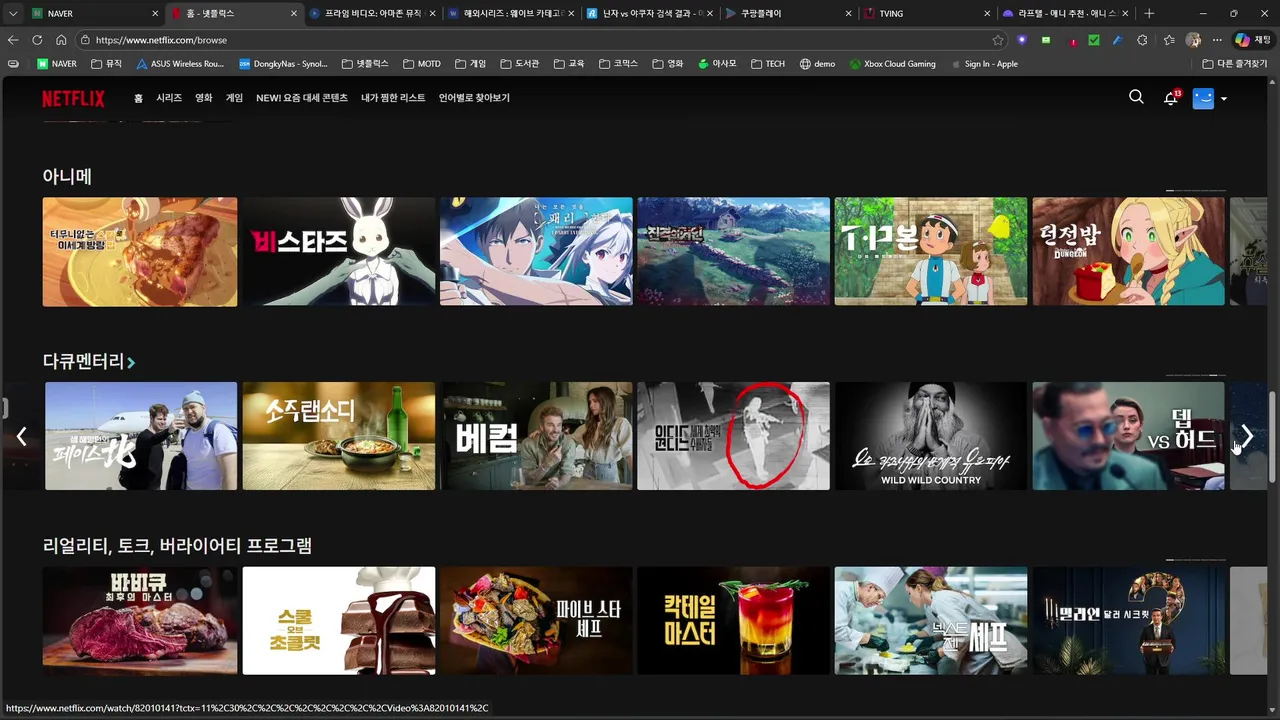Open NEW! 요즘 대세 콘텐츠 menu
Viewport: 1280px width, 720px height.
(302, 98)
